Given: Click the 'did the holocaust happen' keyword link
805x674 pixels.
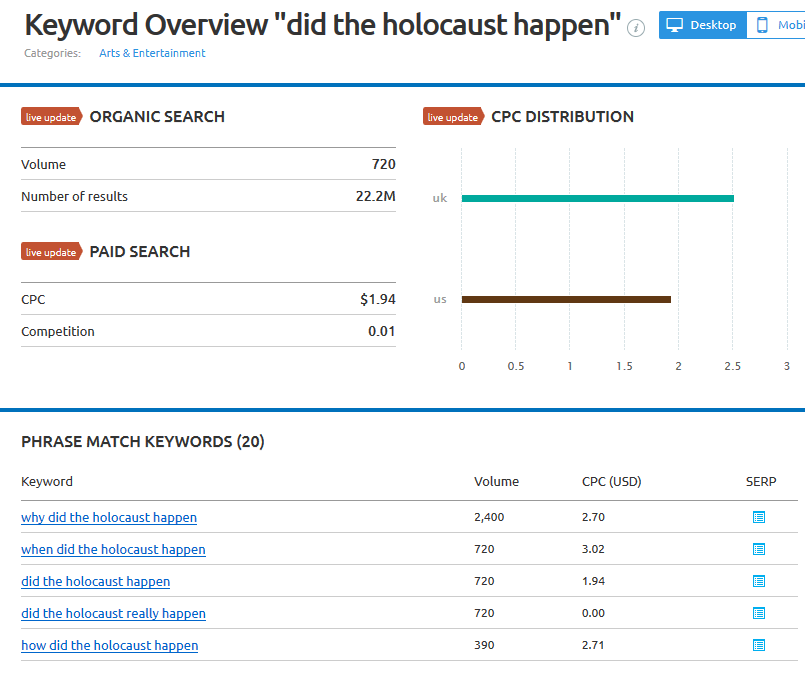Looking at the screenshot, I should pos(95,581).
